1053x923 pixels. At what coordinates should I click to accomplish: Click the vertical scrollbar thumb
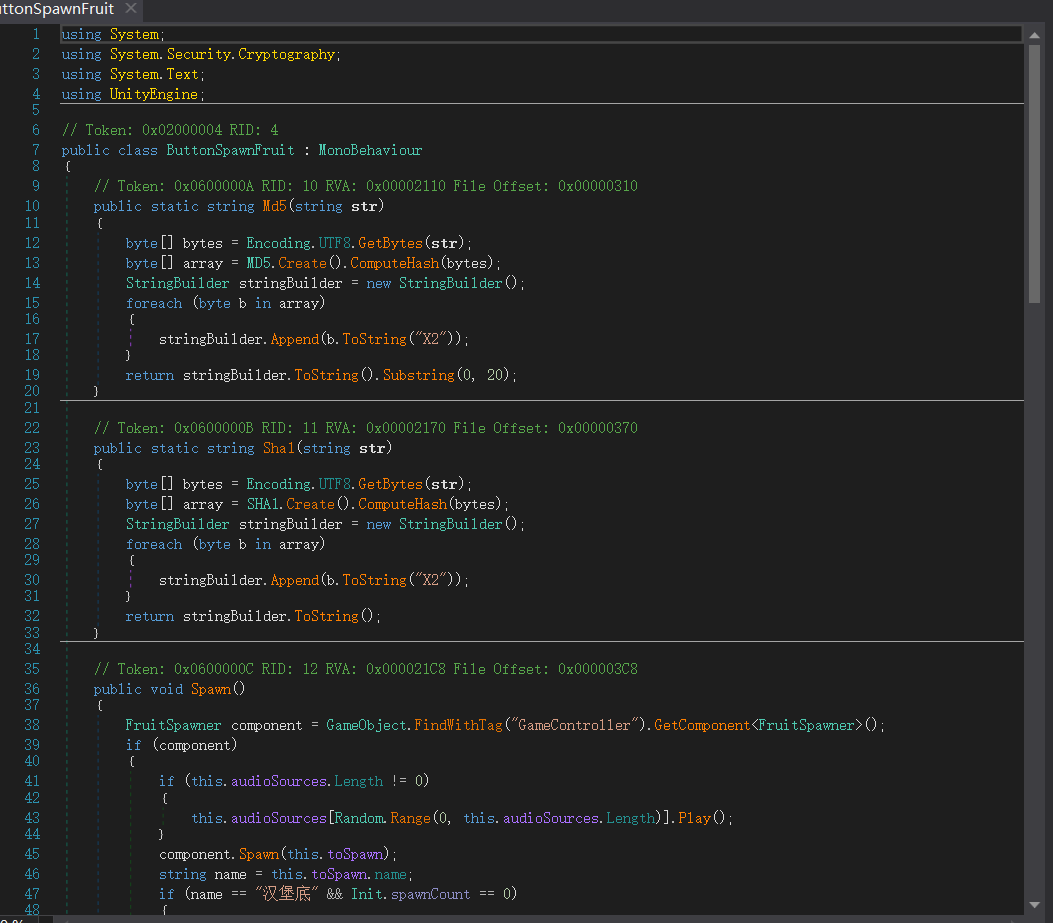pos(1035,175)
